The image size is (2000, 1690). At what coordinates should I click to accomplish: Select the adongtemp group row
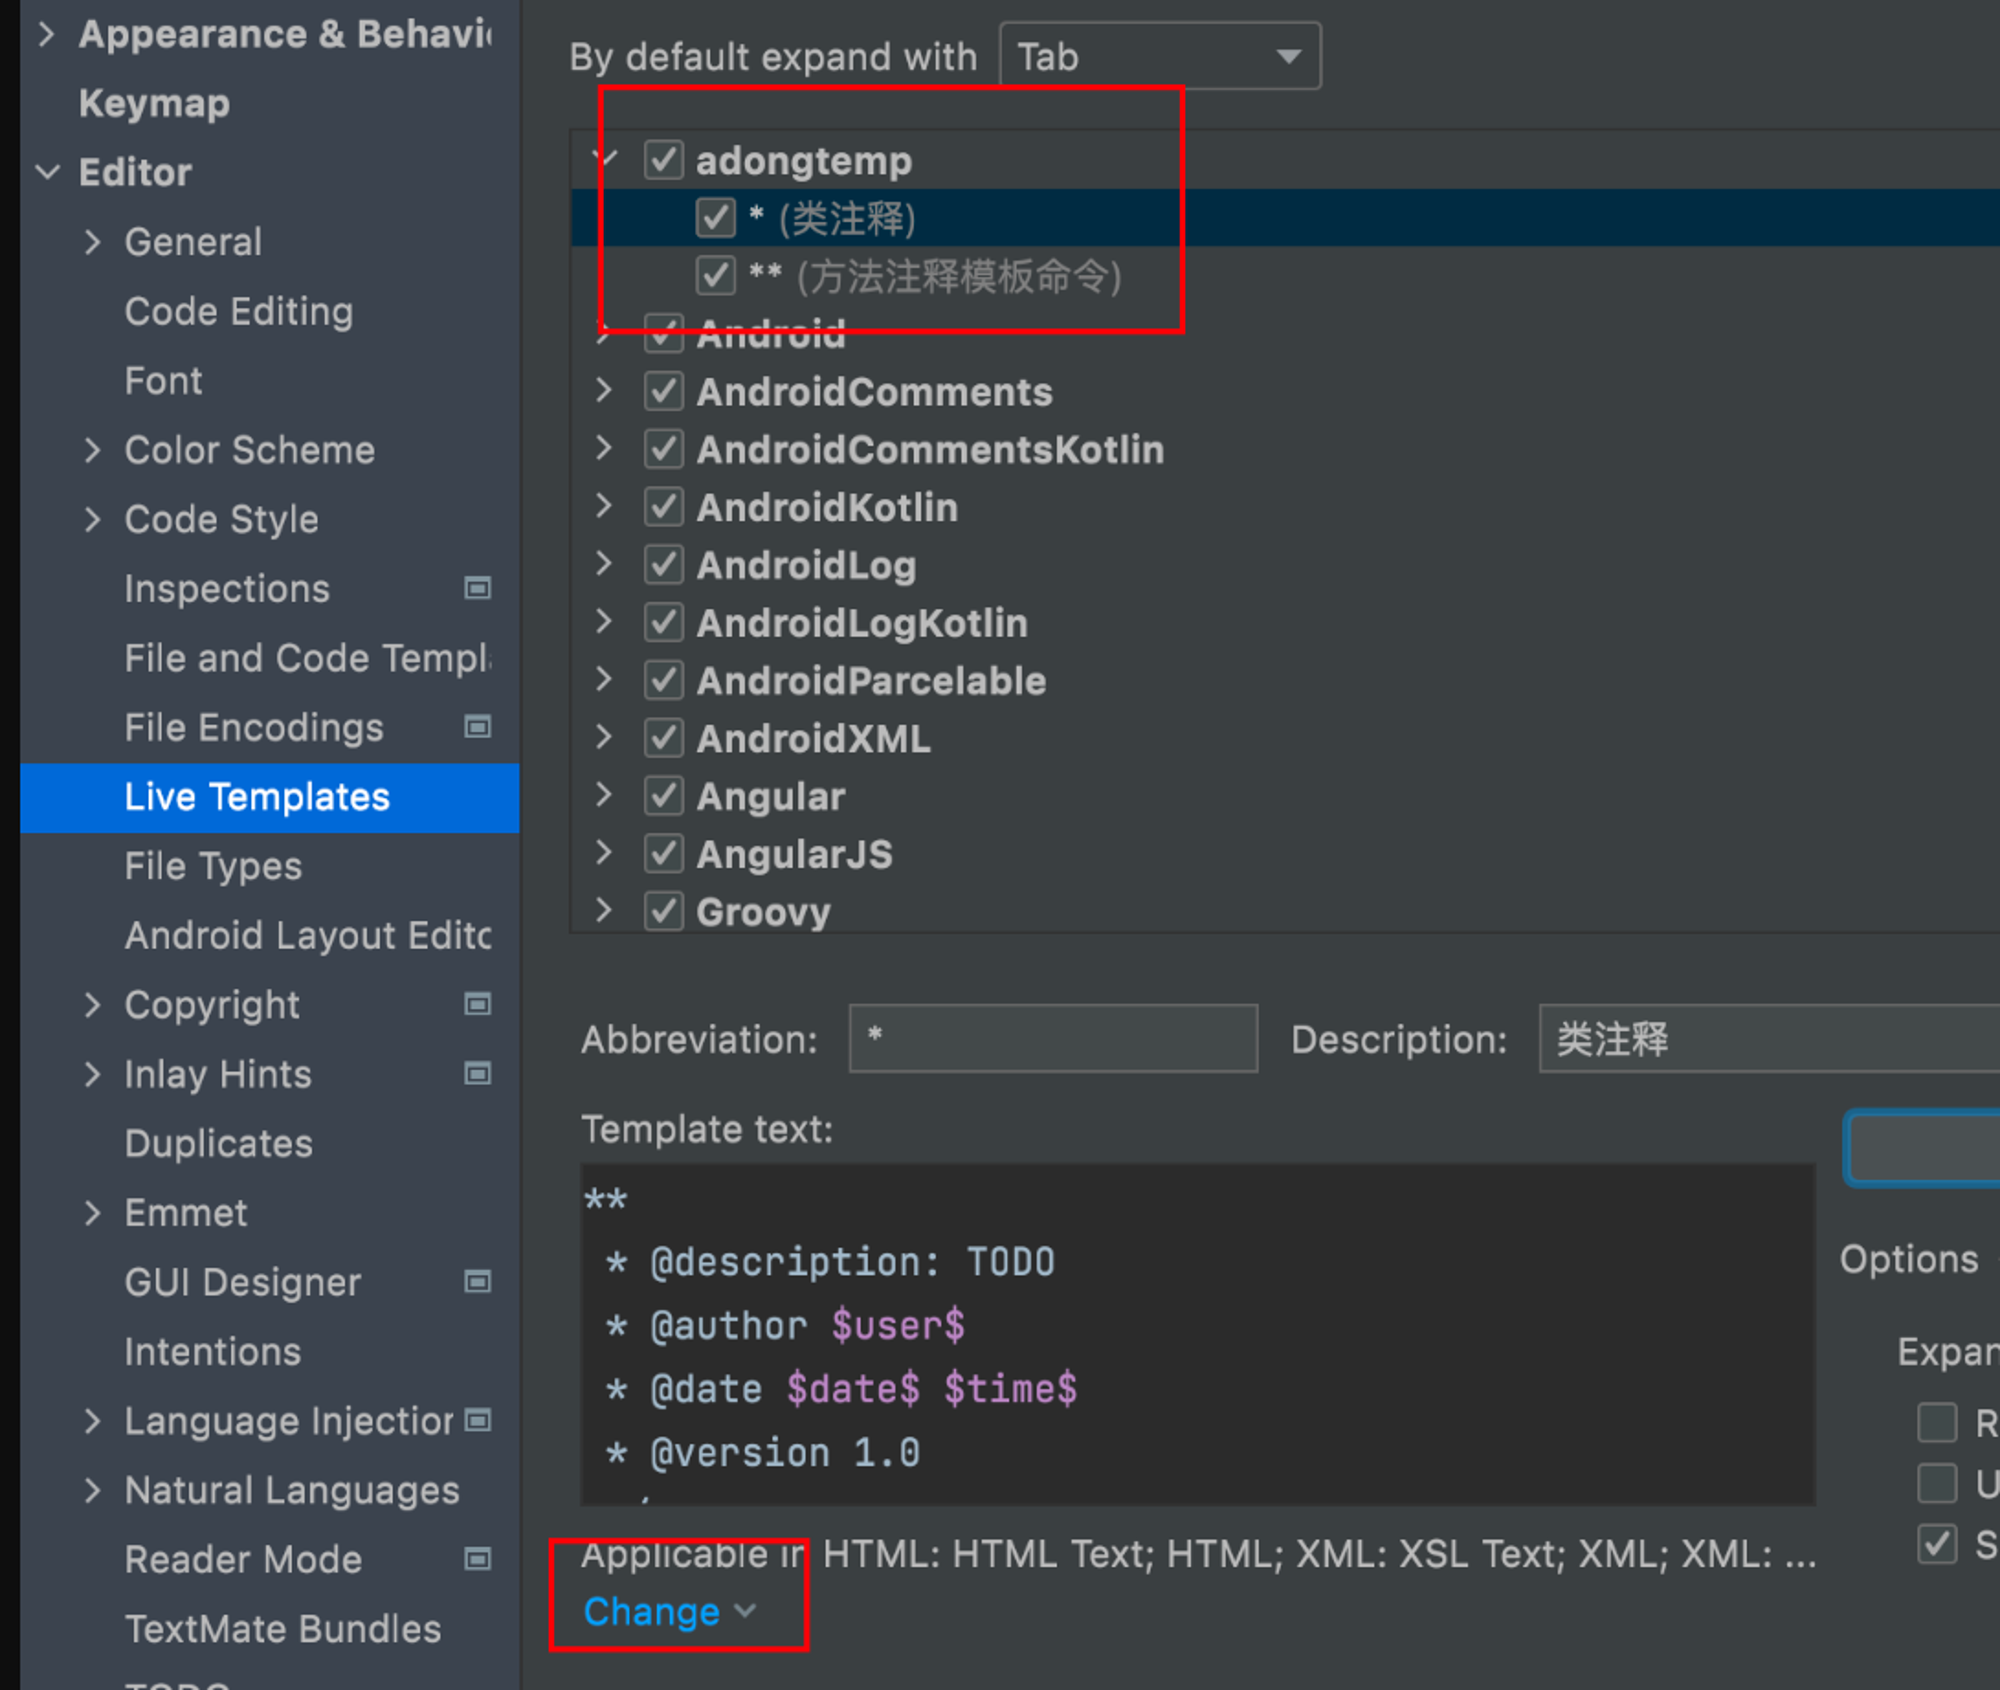coord(1285,160)
